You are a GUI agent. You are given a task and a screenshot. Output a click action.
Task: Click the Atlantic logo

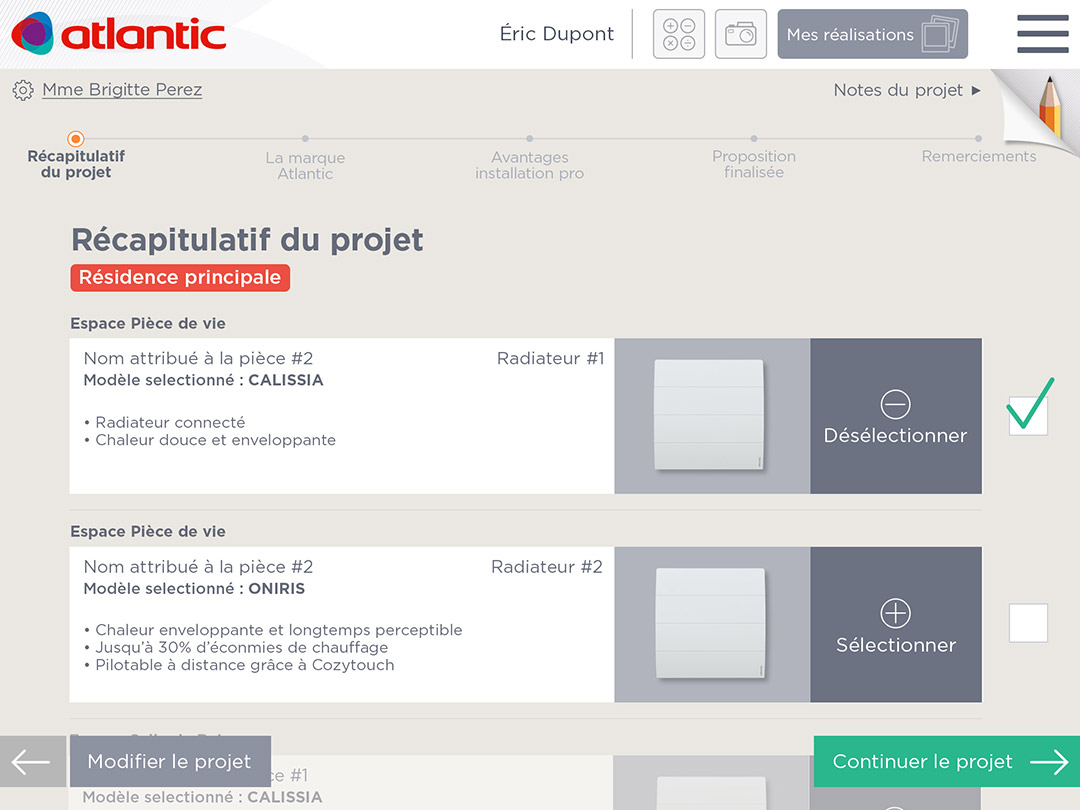(x=118, y=34)
